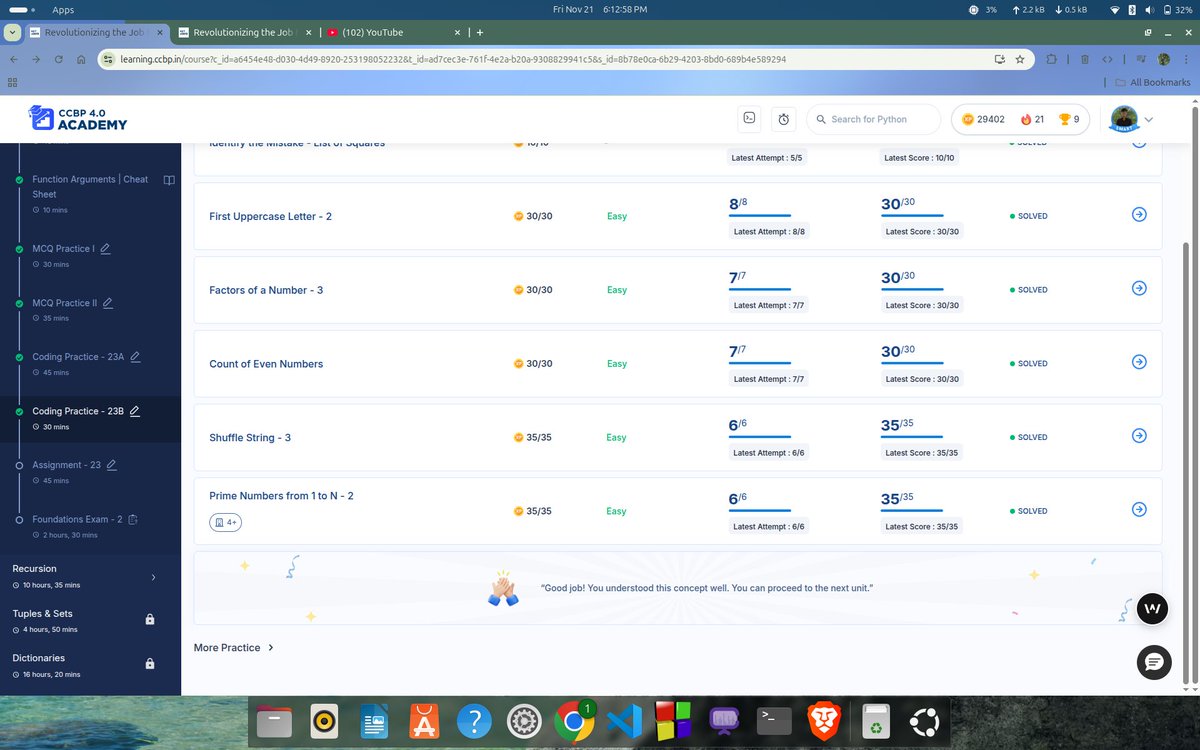Click in the Search for Python field
This screenshot has width=1200, height=750.
click(873, 119)
